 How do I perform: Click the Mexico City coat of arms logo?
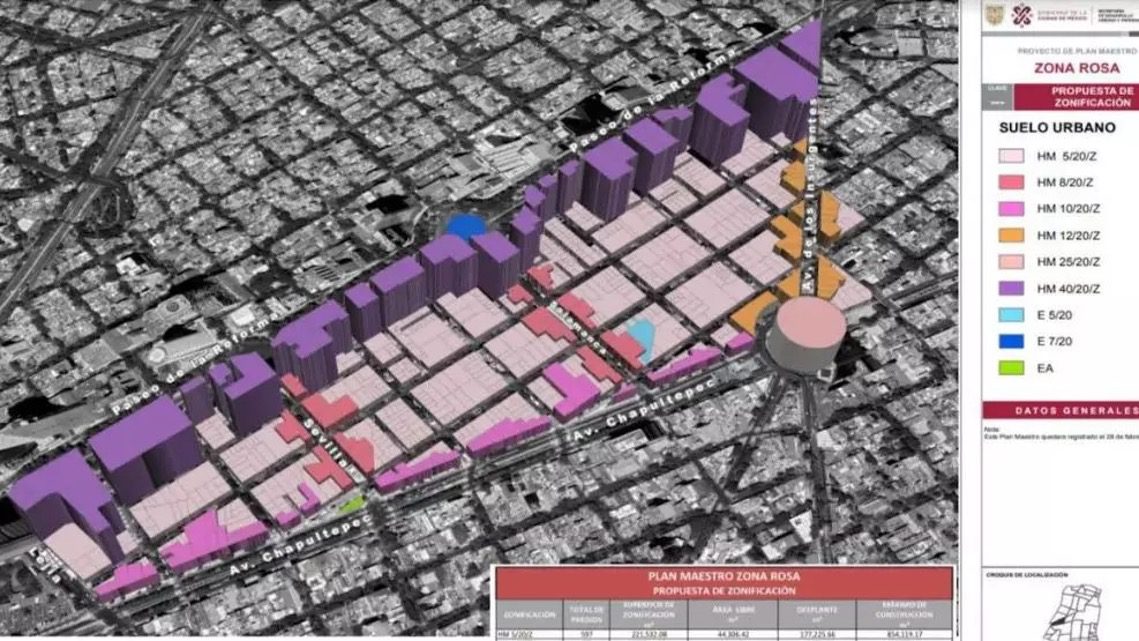pos(993,15)
